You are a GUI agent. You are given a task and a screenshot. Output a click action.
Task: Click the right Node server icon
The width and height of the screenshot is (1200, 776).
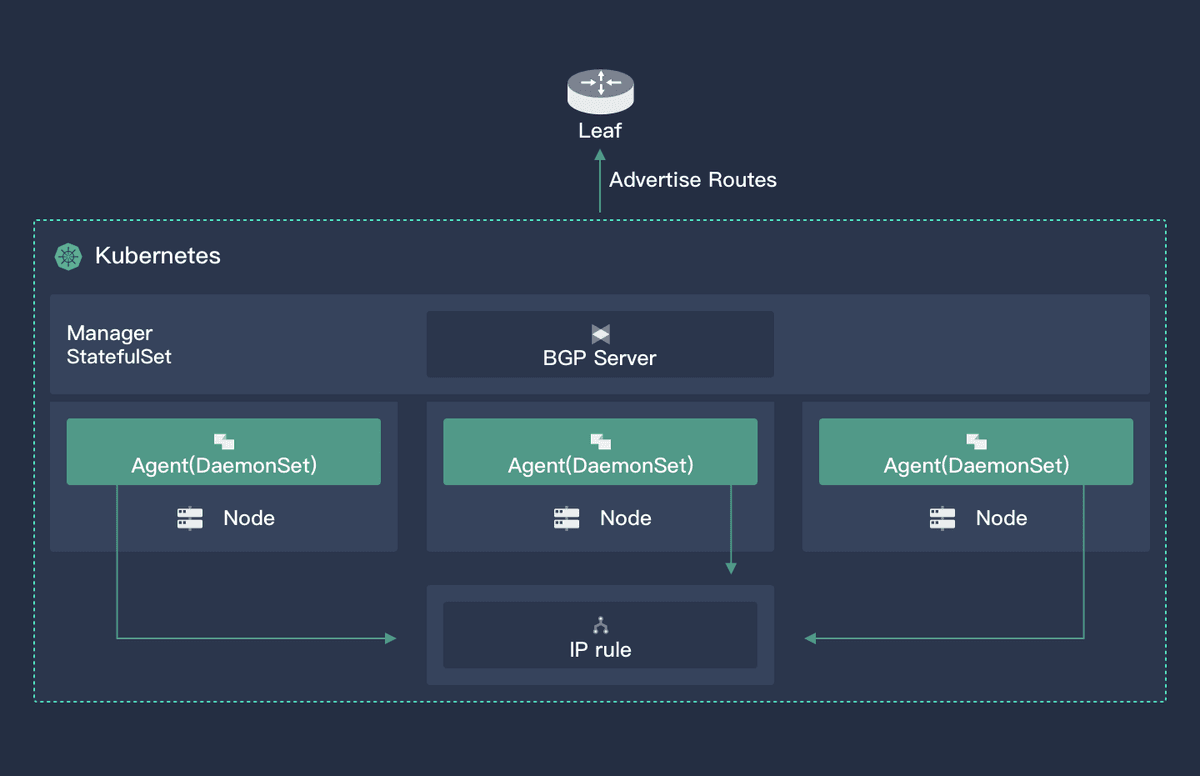(942, 518)
